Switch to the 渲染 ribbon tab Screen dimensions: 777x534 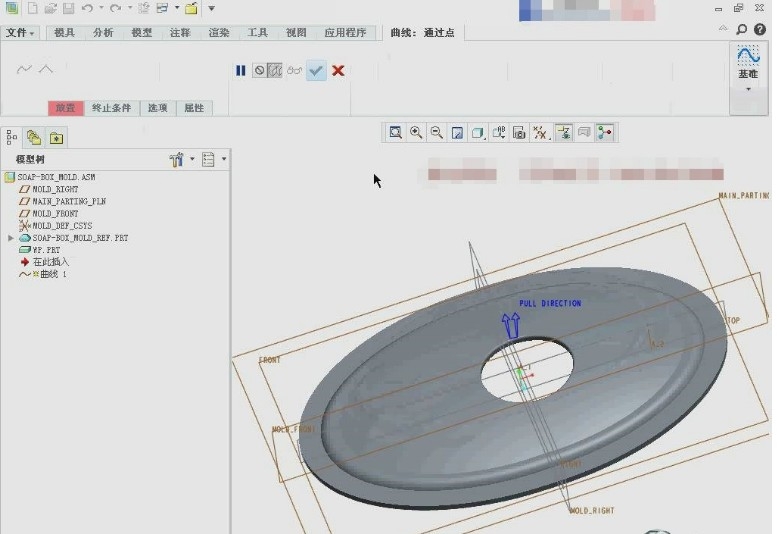(219, 33)
